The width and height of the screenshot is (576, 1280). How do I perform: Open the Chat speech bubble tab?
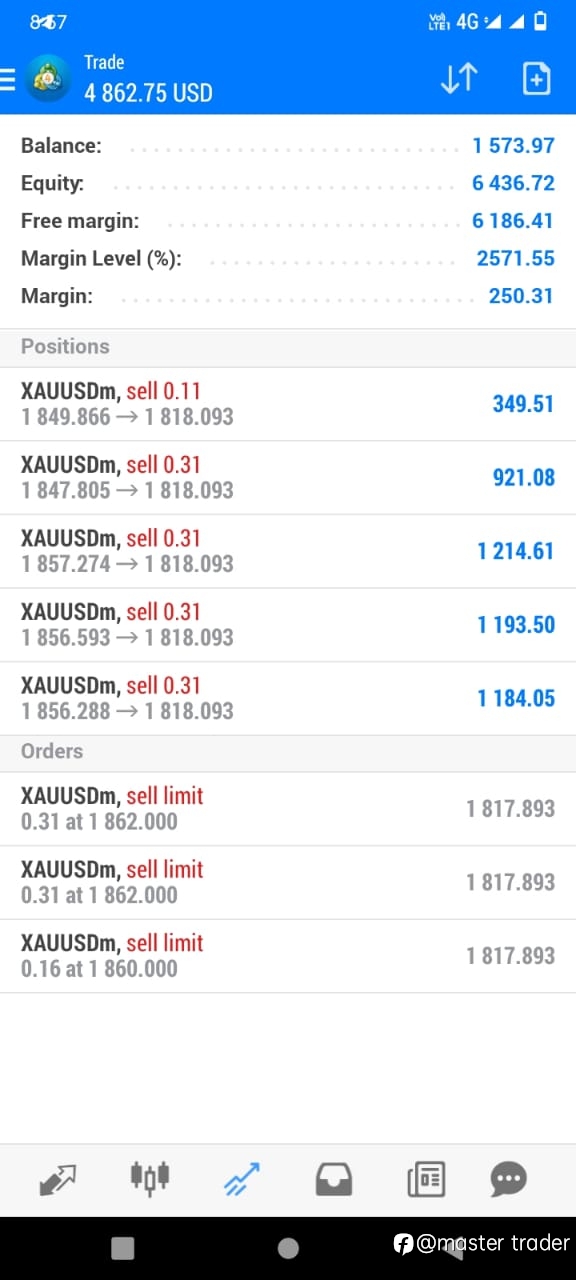(509, 1180)
